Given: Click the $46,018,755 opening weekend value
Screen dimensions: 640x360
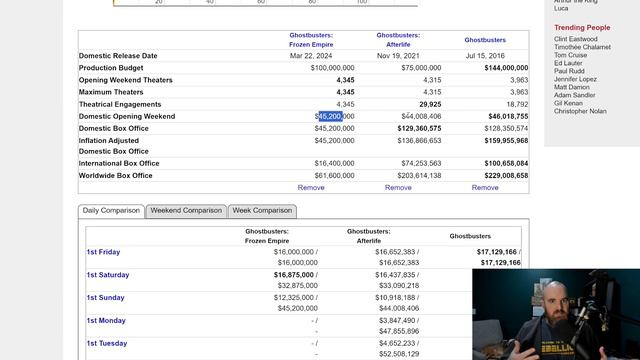Looking at the screenshot, I should tap(508, 117).
